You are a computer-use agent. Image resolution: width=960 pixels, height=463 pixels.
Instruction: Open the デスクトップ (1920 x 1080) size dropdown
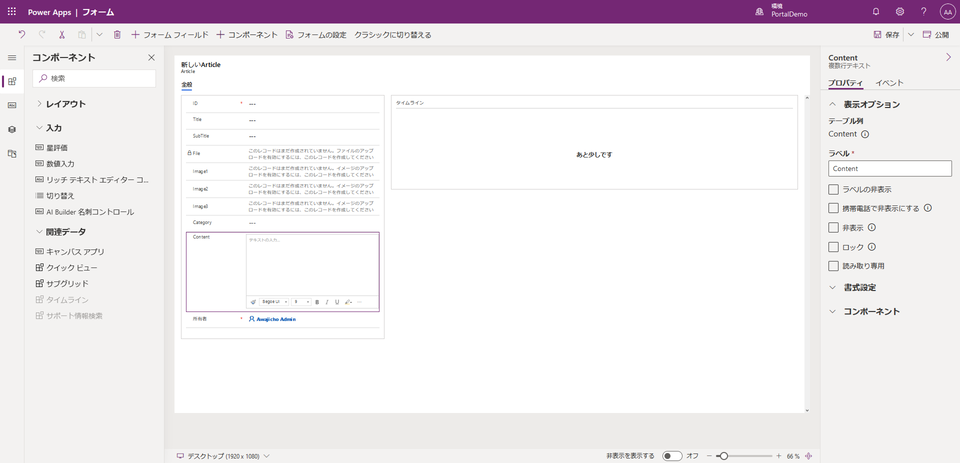click(223, 456)
